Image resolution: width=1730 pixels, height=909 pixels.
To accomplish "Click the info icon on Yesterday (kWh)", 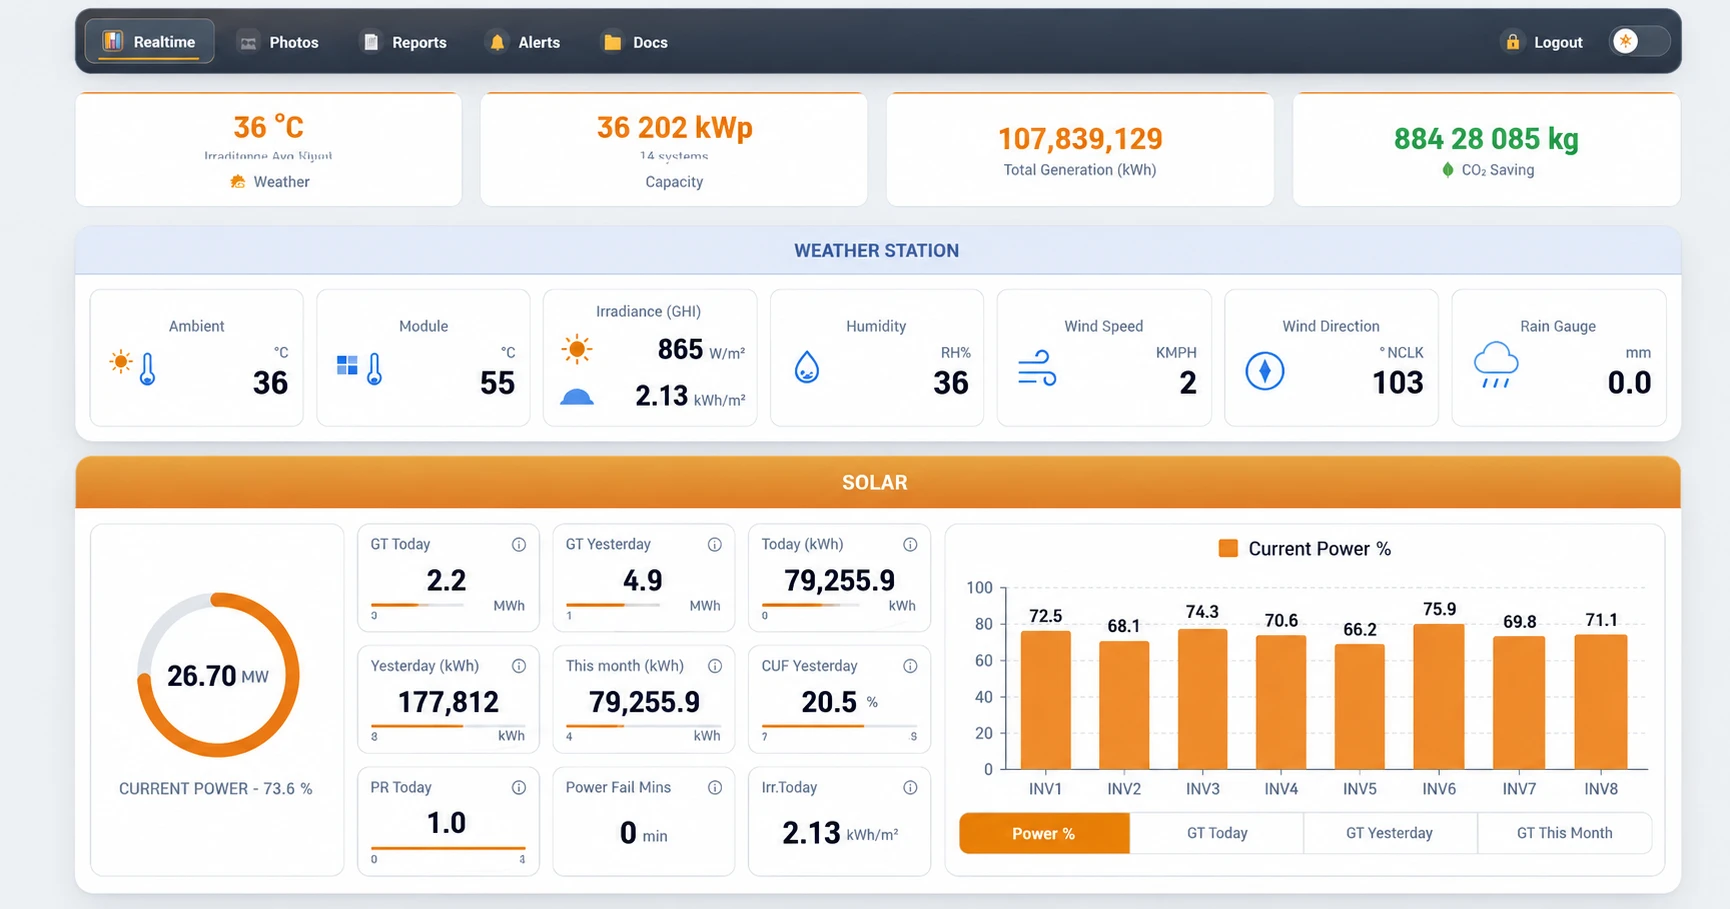I will (519, 666).
